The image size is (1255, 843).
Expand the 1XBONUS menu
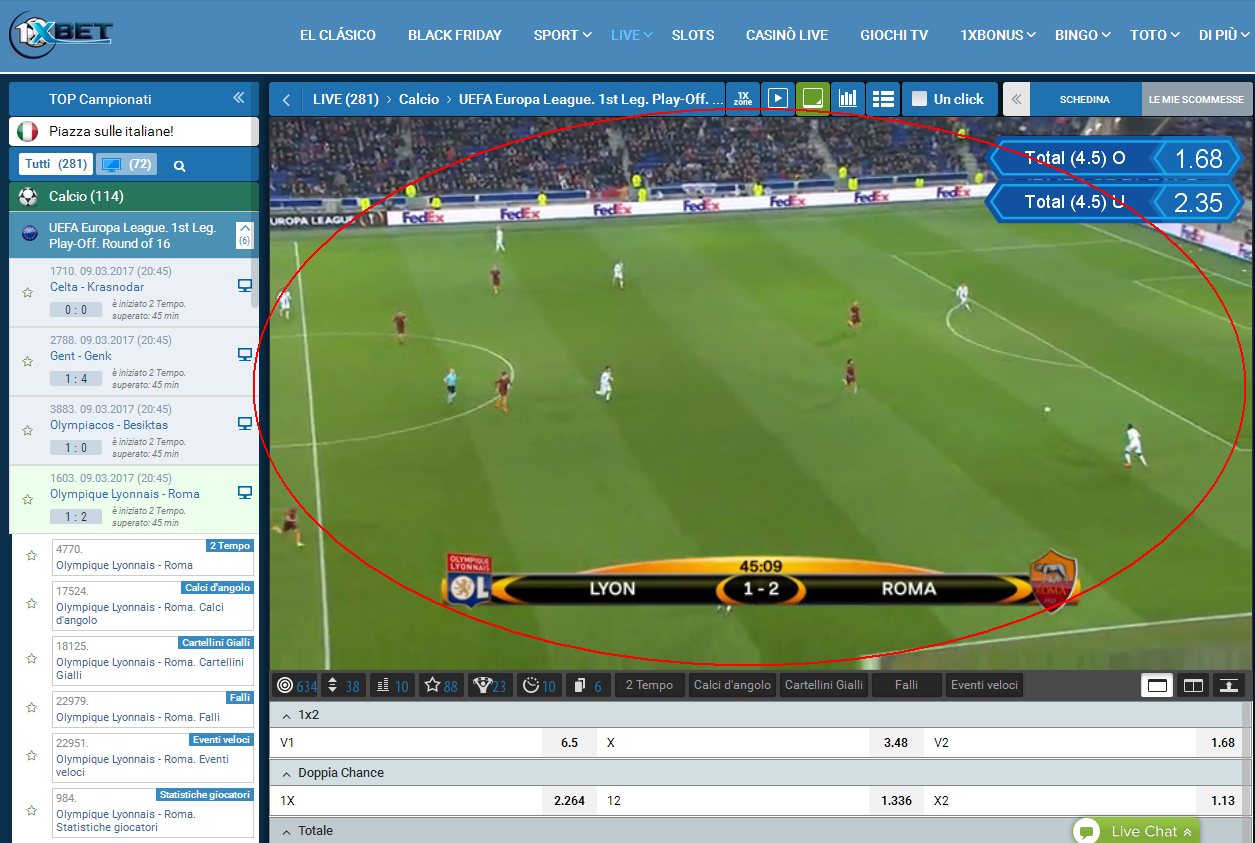click(998, 35)
